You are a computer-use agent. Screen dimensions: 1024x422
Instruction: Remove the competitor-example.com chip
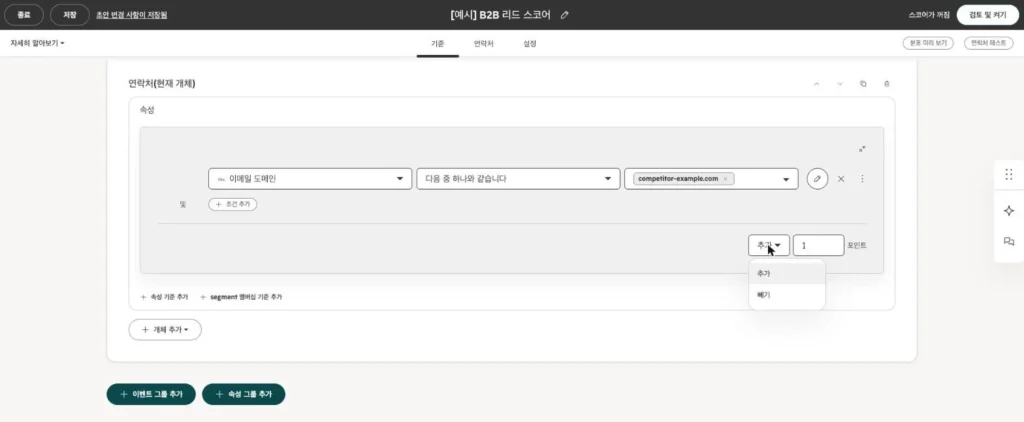[725, 179]
